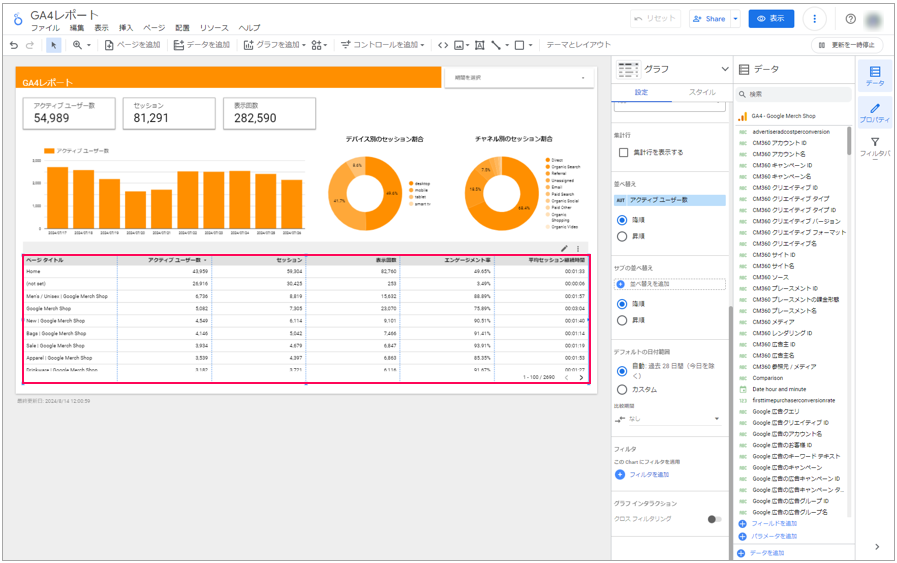Switch to the スタイル tab

(x=702, y=93)
